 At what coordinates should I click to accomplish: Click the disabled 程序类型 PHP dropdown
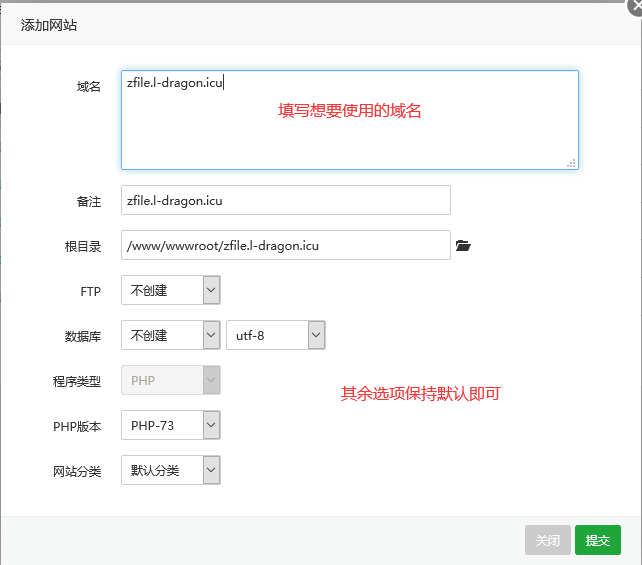170,380
